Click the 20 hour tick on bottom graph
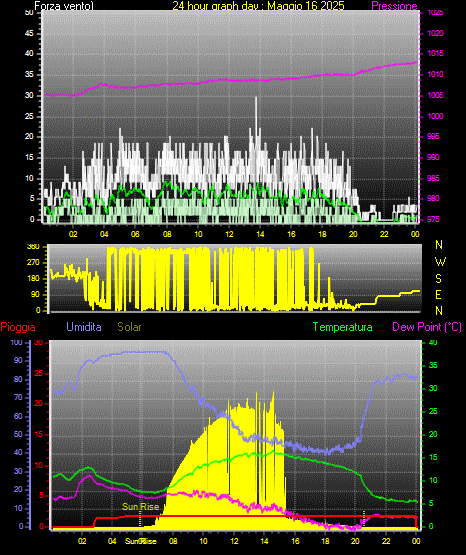 click(x=355, y=541)
